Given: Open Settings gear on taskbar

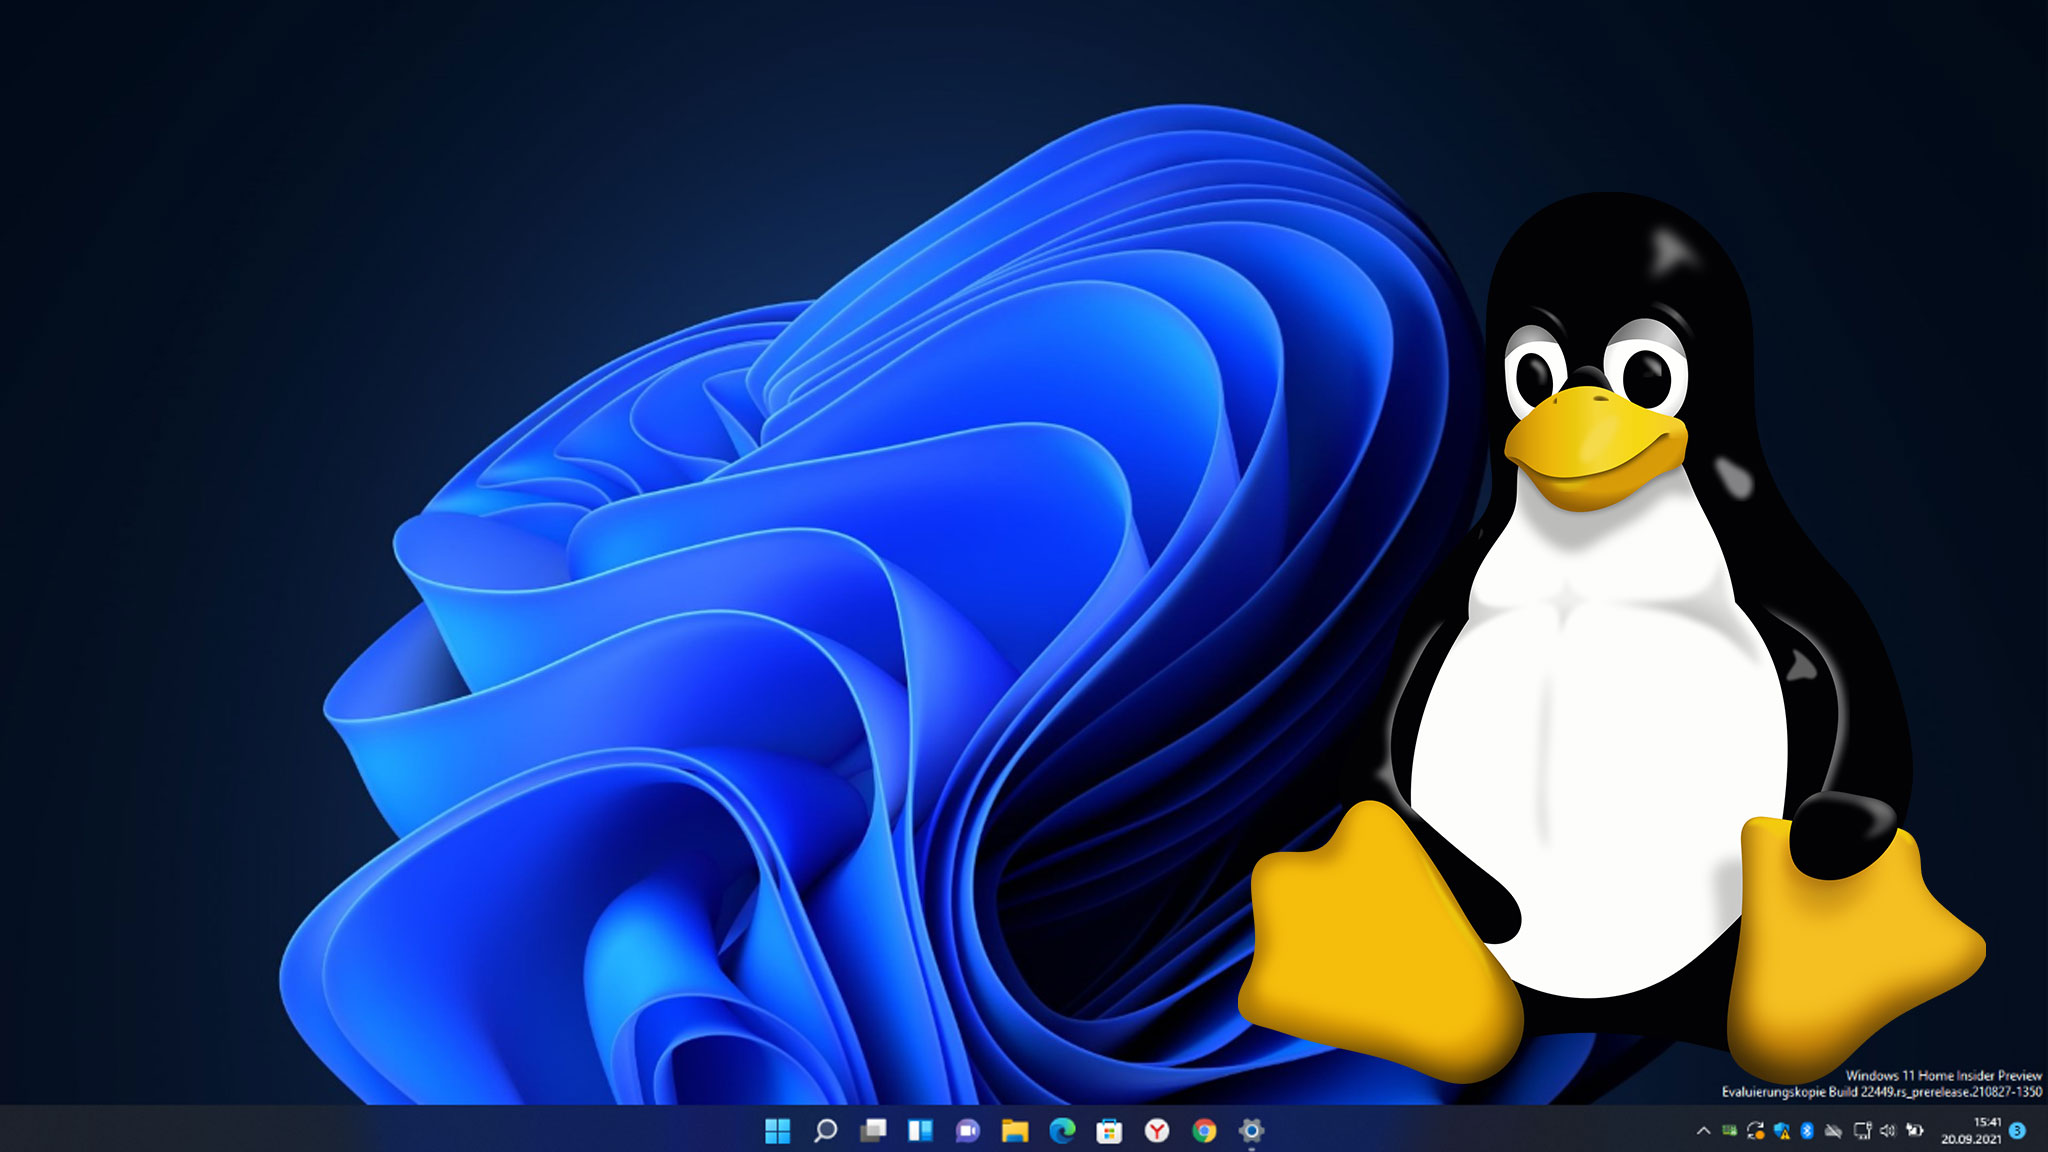Looking at the screenshot, I should [x=1251, y=1131].
